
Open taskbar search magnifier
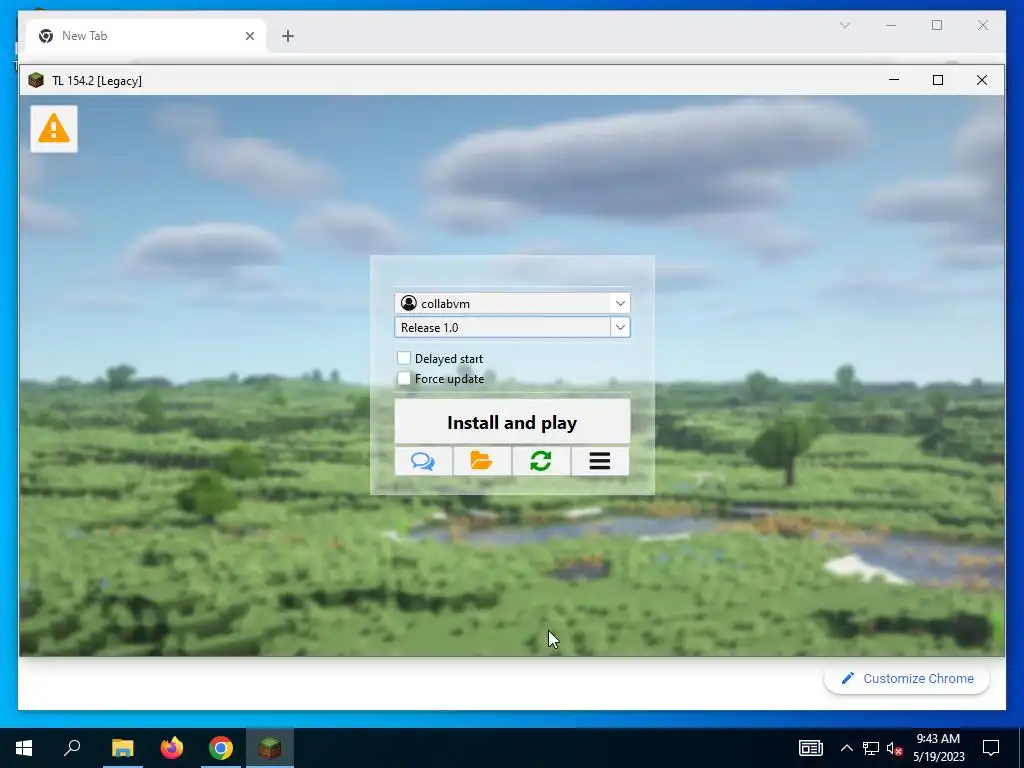tap(72, 748)
